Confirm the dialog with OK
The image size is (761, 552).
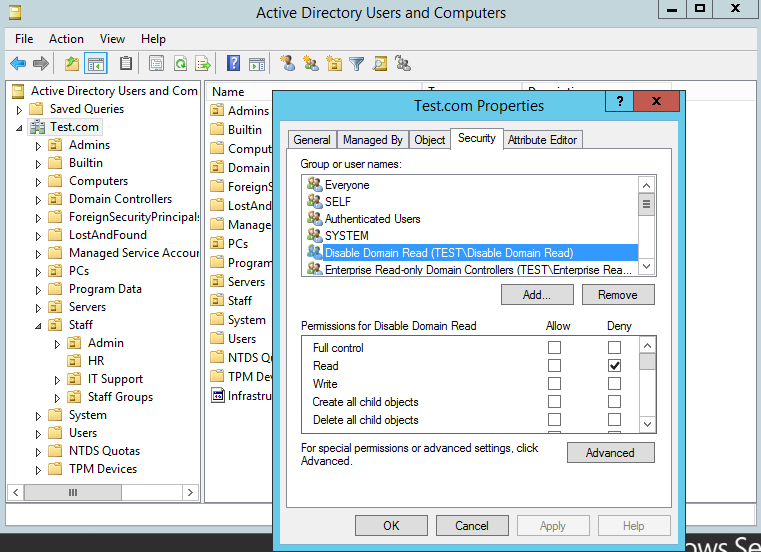tap(391, 525)
